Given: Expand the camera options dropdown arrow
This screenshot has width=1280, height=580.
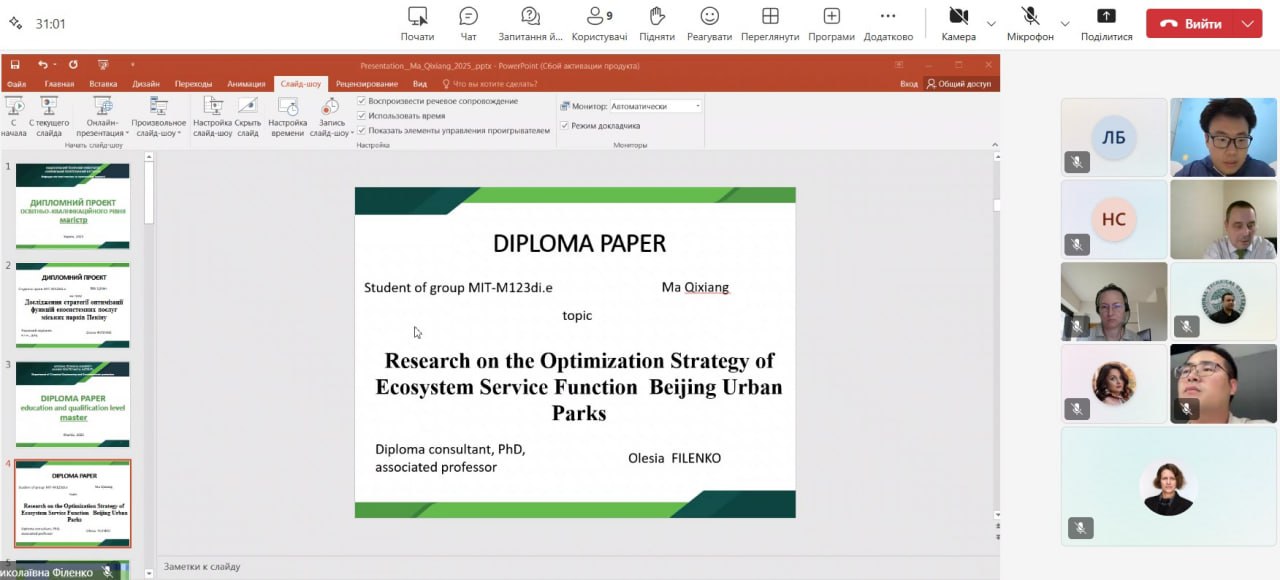Looking at the screenshot, I should (991, 24).
